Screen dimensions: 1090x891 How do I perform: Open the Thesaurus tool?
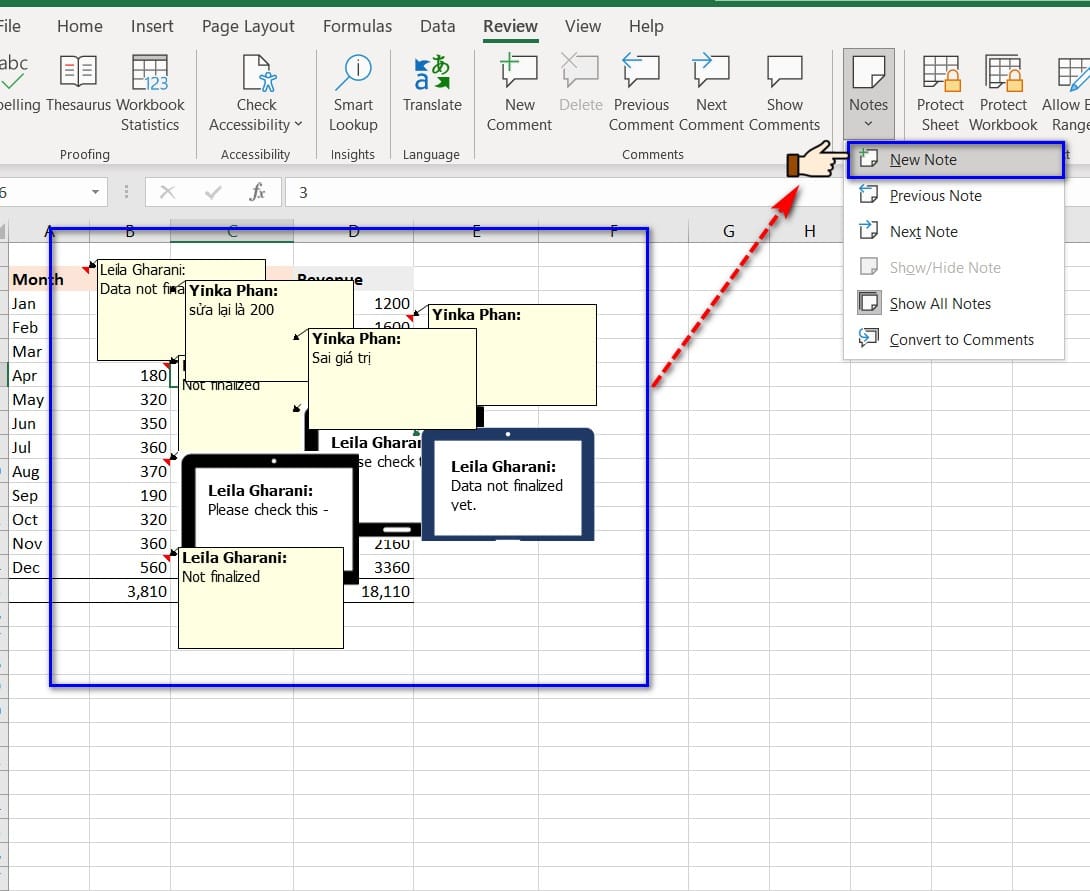pos(78,85)
